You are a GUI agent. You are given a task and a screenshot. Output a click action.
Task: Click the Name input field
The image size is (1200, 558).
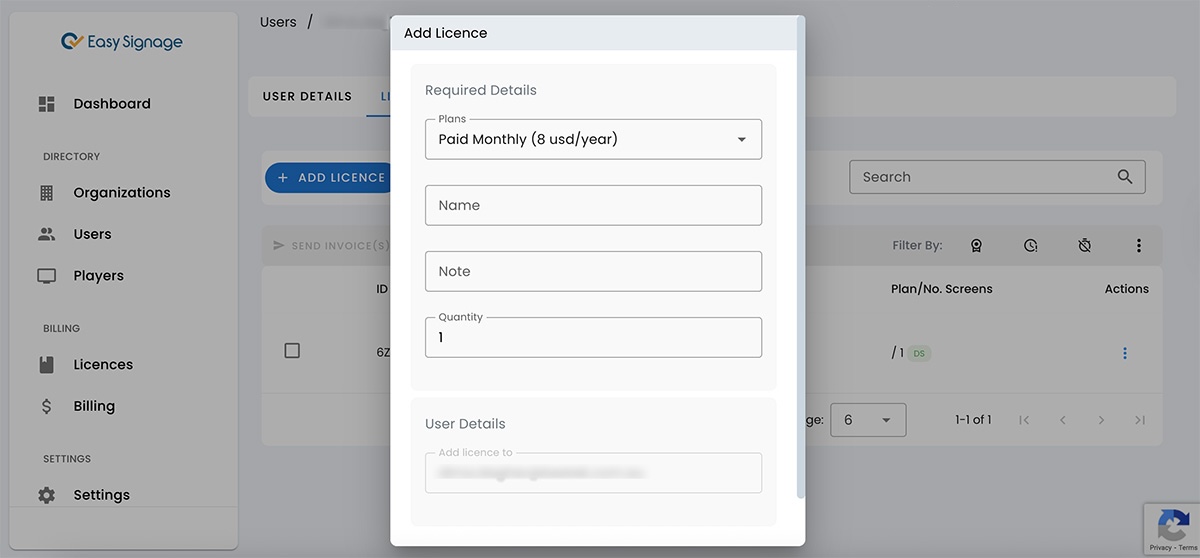click(593, 205)
